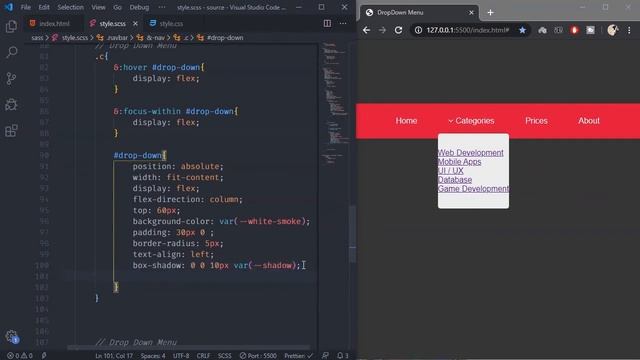Close the DropDown Menu browser tab

471,13
